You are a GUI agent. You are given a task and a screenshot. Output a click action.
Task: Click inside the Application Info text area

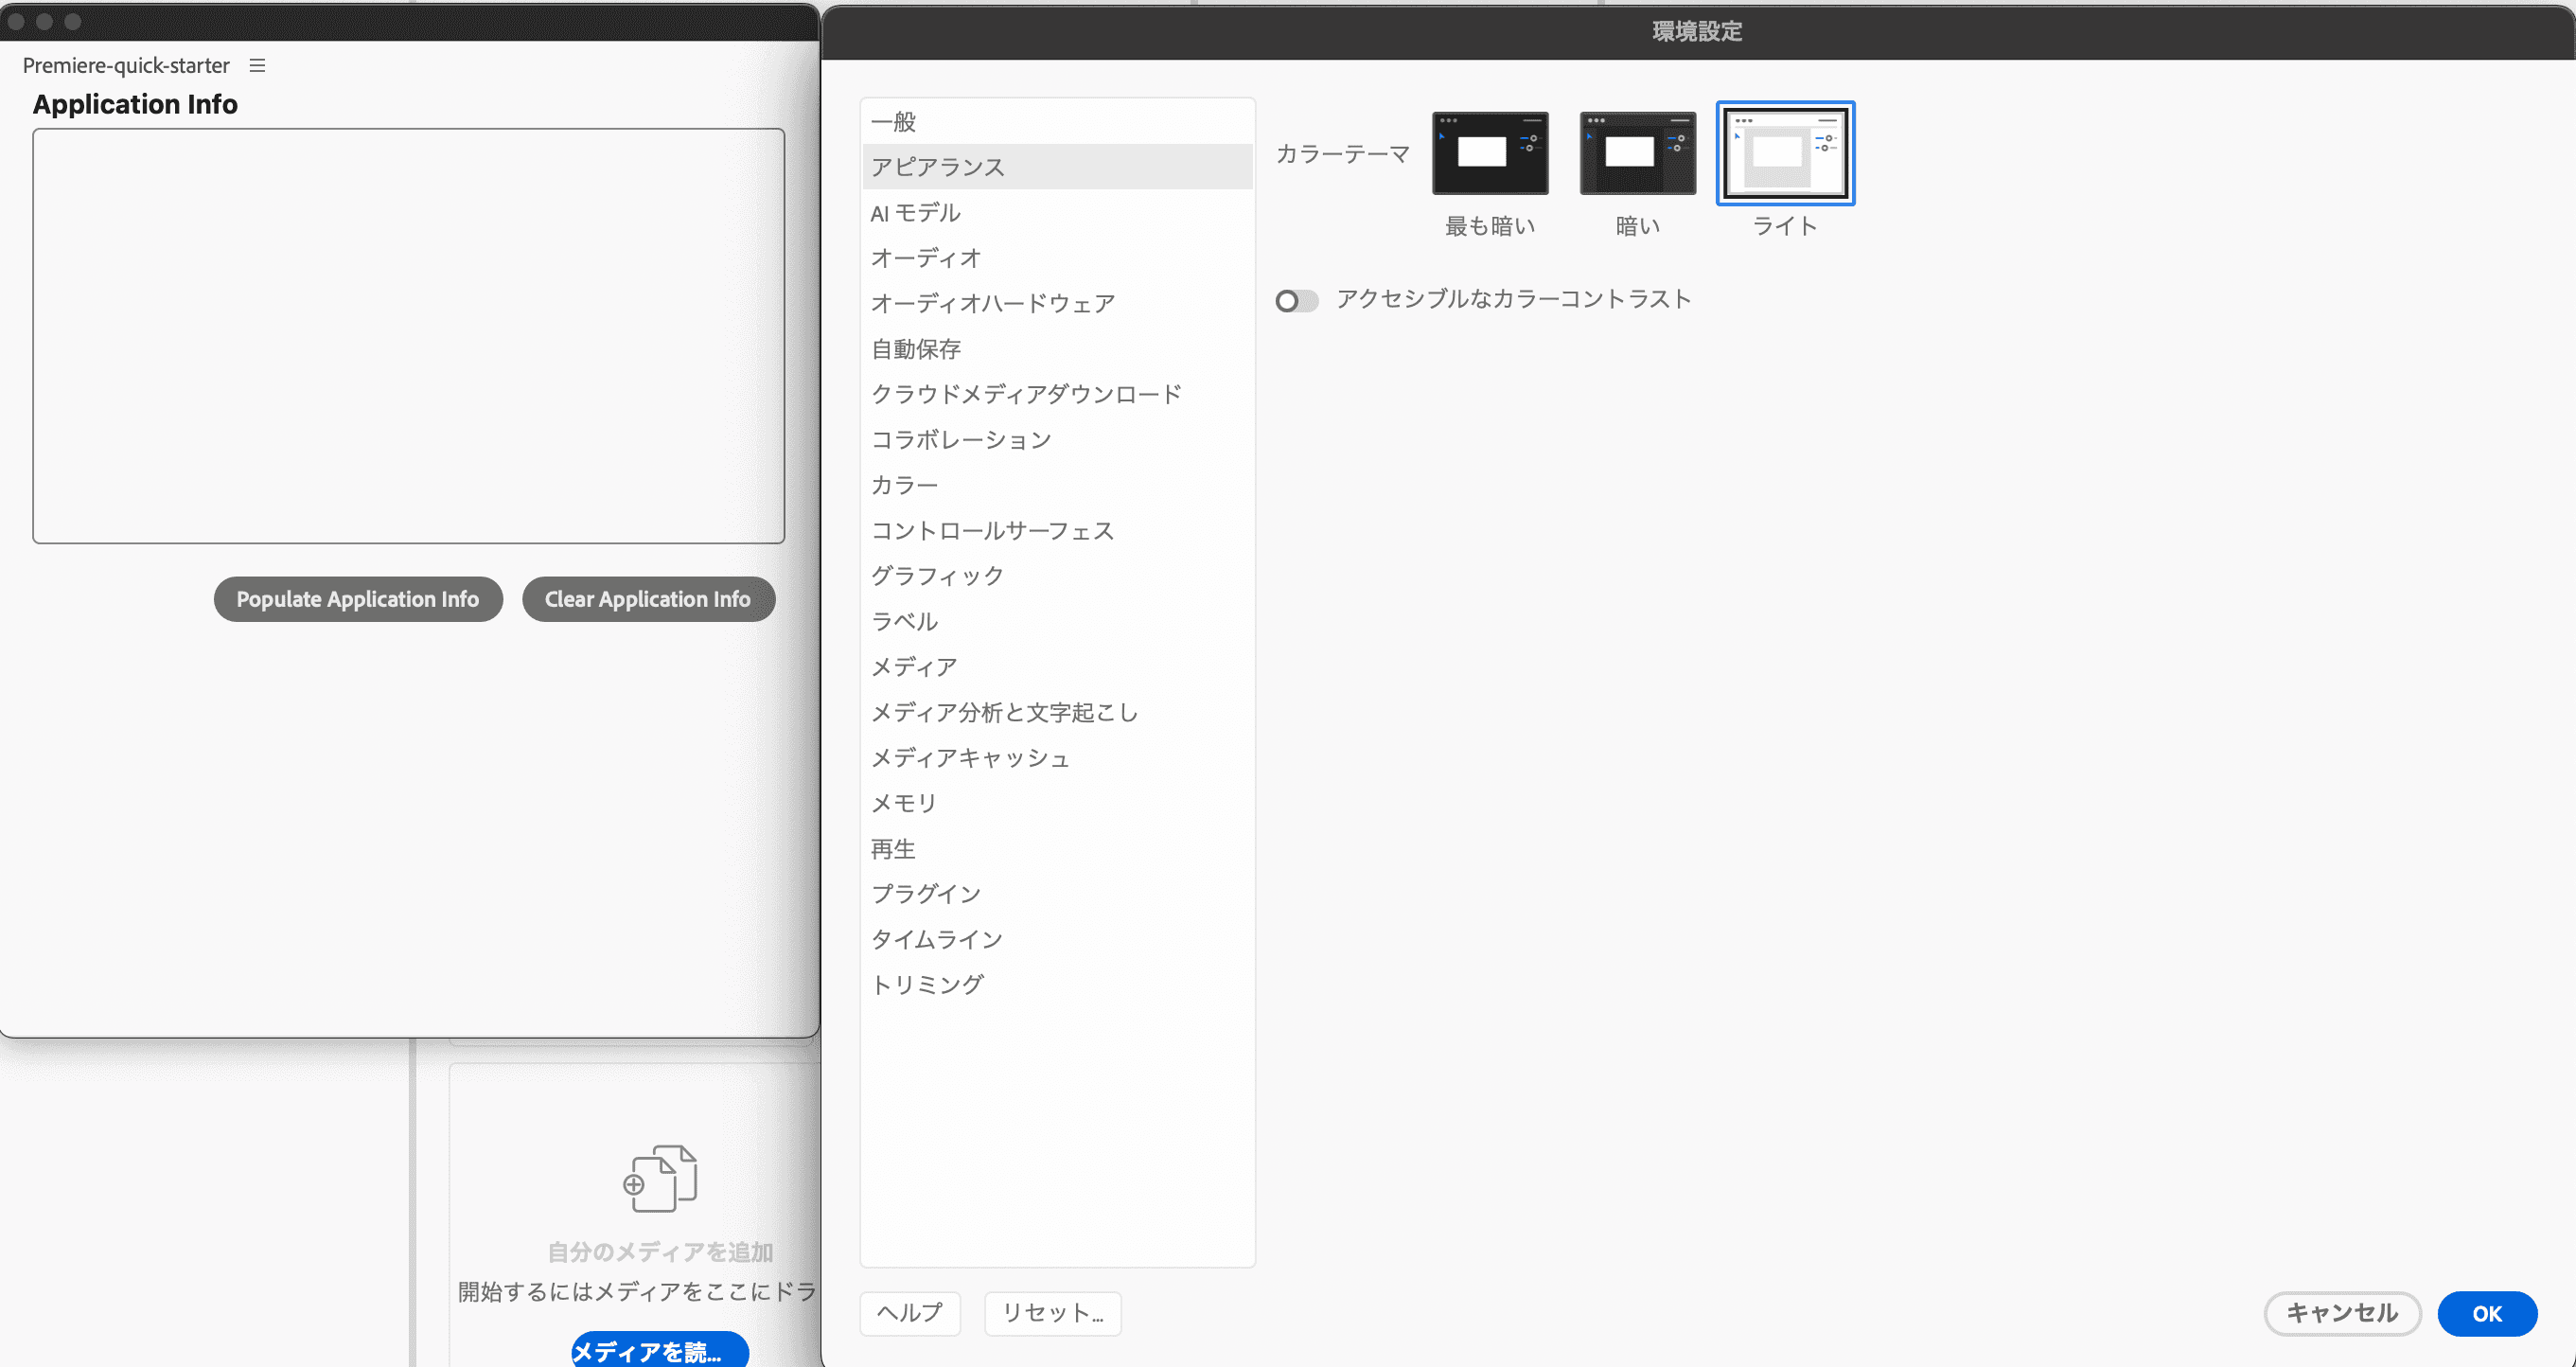click(x=410, y=336)
